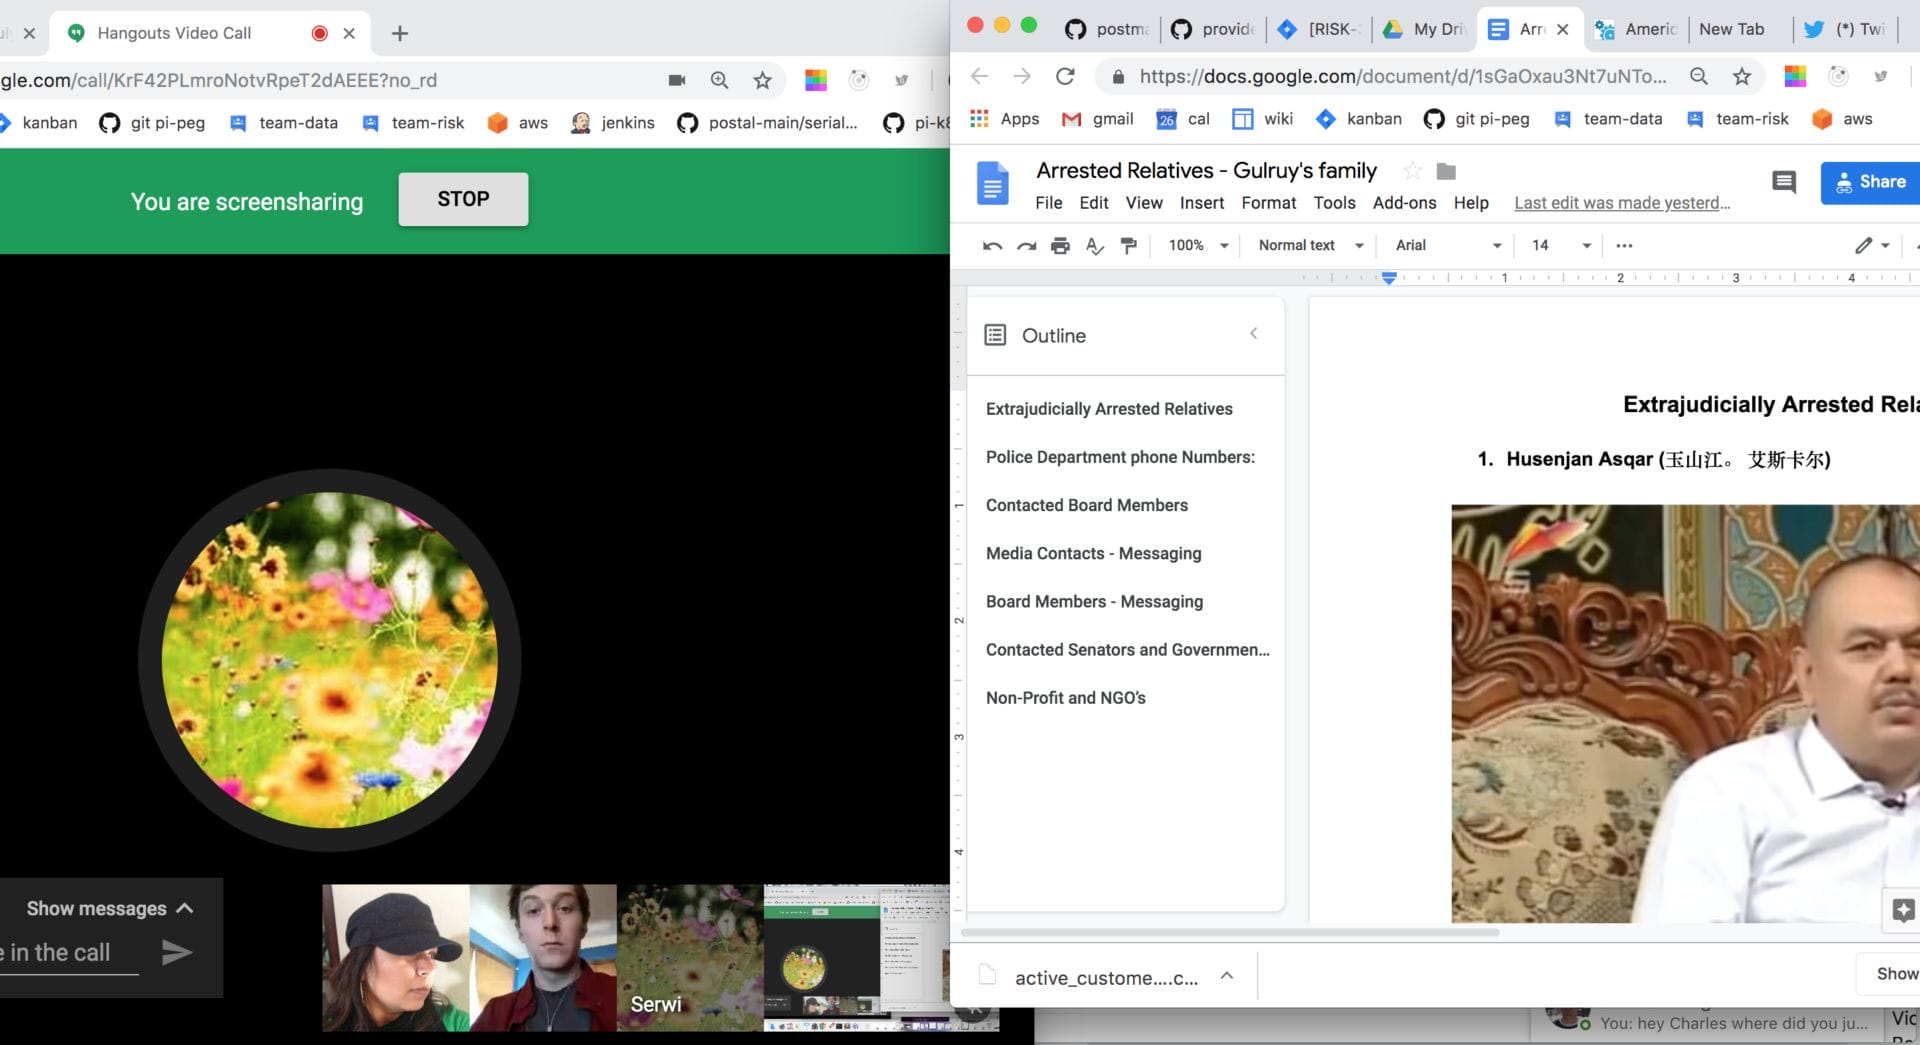Send chat message with arrow icon
The width and height of the screenshot is (1920, 1045).
(x=176, y=952)
